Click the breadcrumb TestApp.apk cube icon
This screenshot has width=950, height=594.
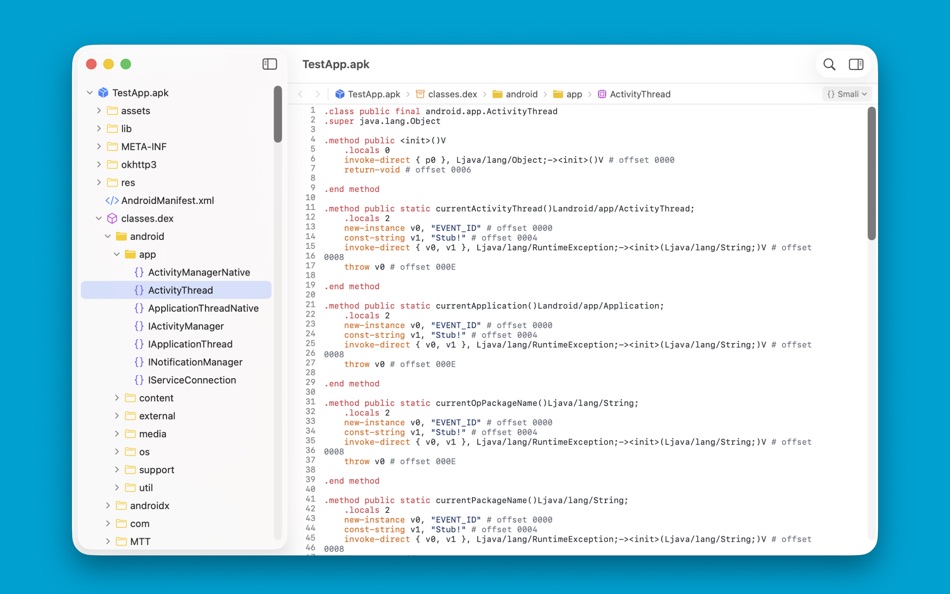pos(340,94)
